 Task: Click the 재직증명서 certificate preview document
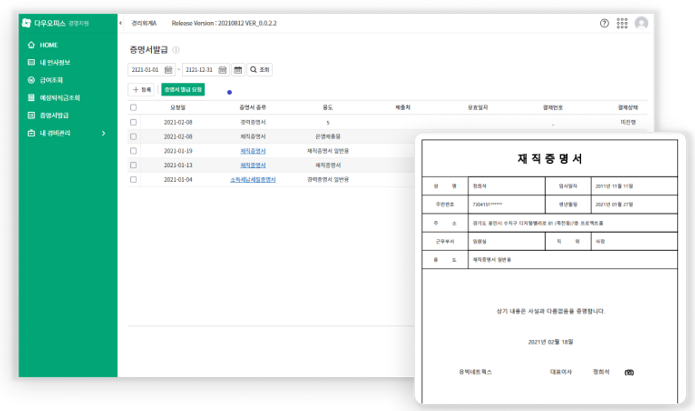[x=550, y=270]
